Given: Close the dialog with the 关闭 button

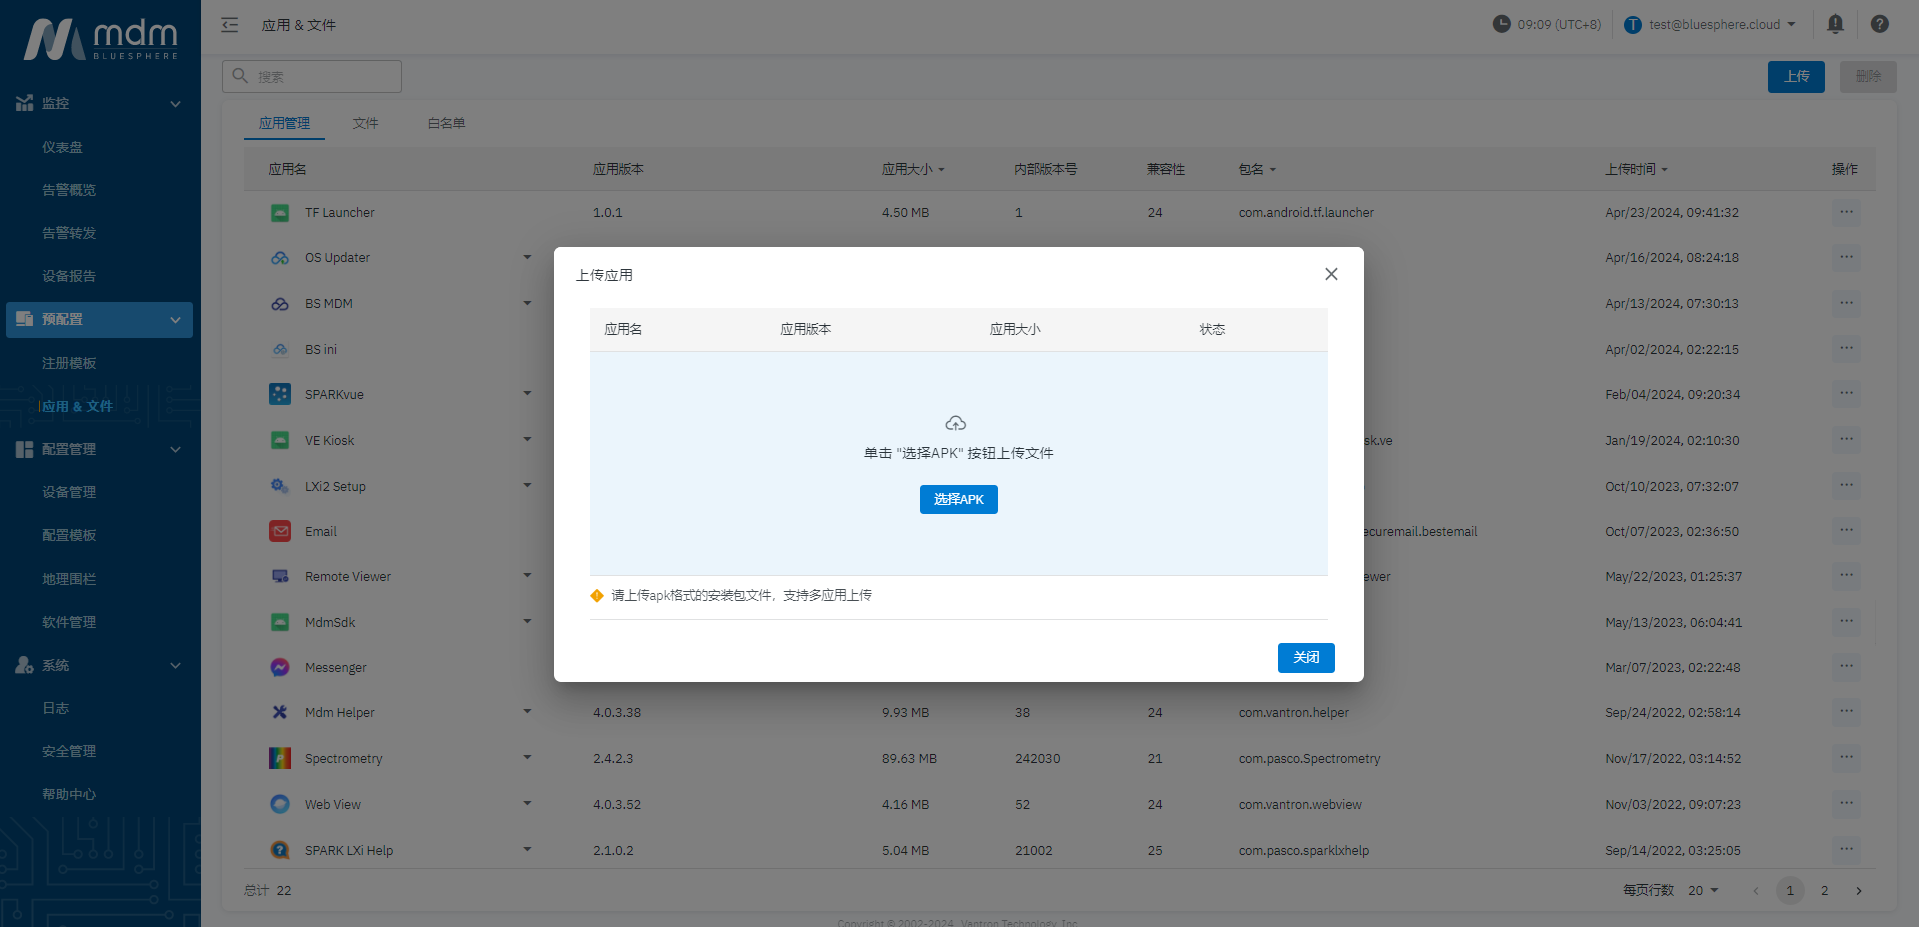Looking at the screenshot, I should pos(1305,657).
